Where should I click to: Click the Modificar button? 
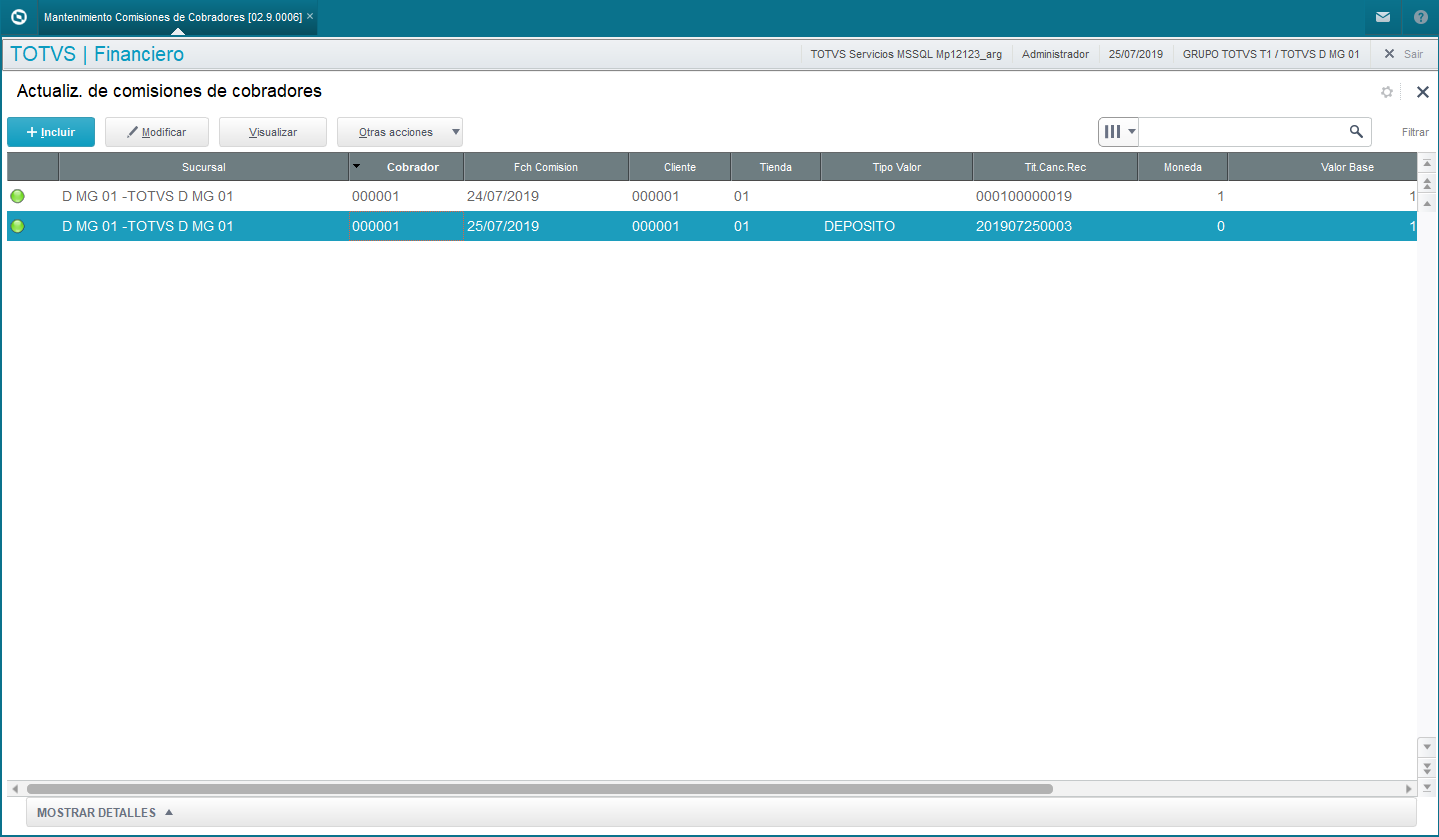pyautogui.click(x=157, y=132)
